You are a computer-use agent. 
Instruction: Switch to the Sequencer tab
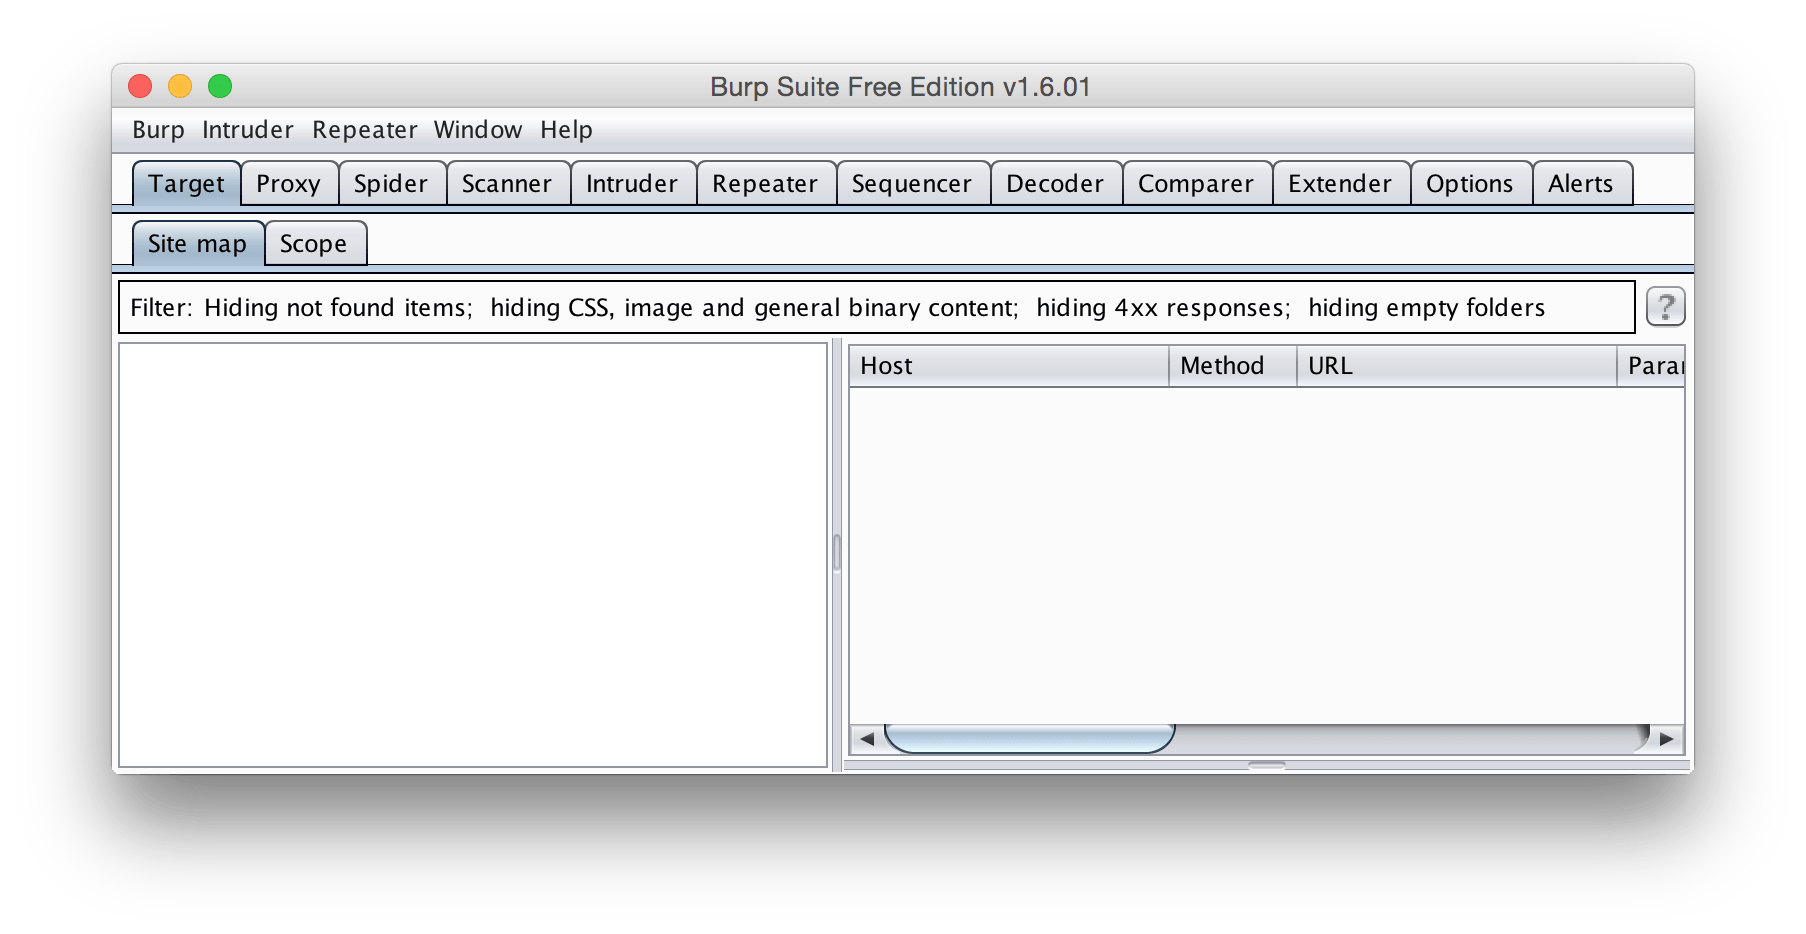pyautogui.click(x=912, y=183)
